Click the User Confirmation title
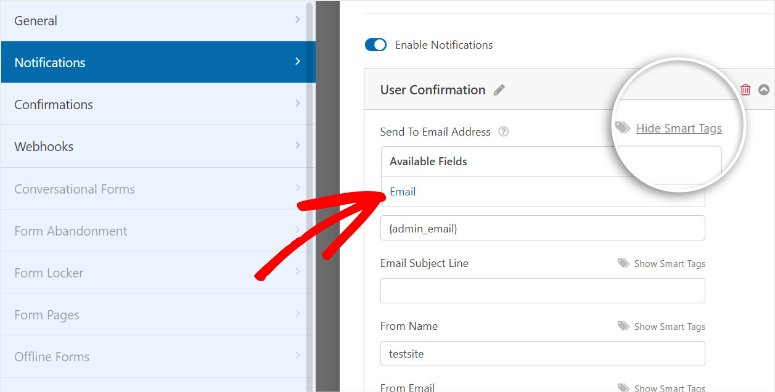 (432, 90)
